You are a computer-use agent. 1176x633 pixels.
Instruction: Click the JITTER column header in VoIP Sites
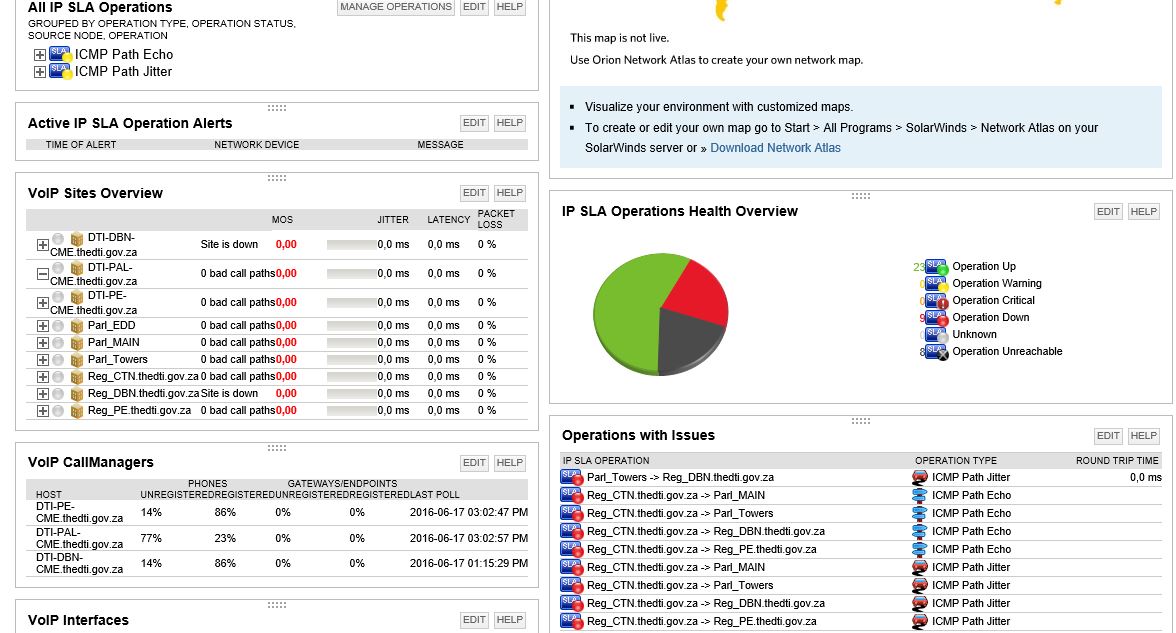click(x=393, y=220)
